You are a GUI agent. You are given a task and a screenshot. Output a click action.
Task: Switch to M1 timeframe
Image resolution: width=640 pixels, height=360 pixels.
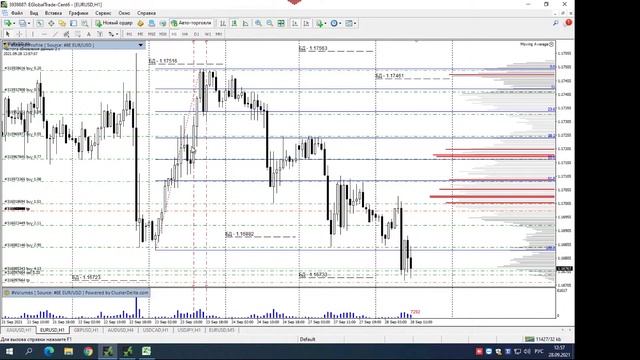(x=129, y=34)
